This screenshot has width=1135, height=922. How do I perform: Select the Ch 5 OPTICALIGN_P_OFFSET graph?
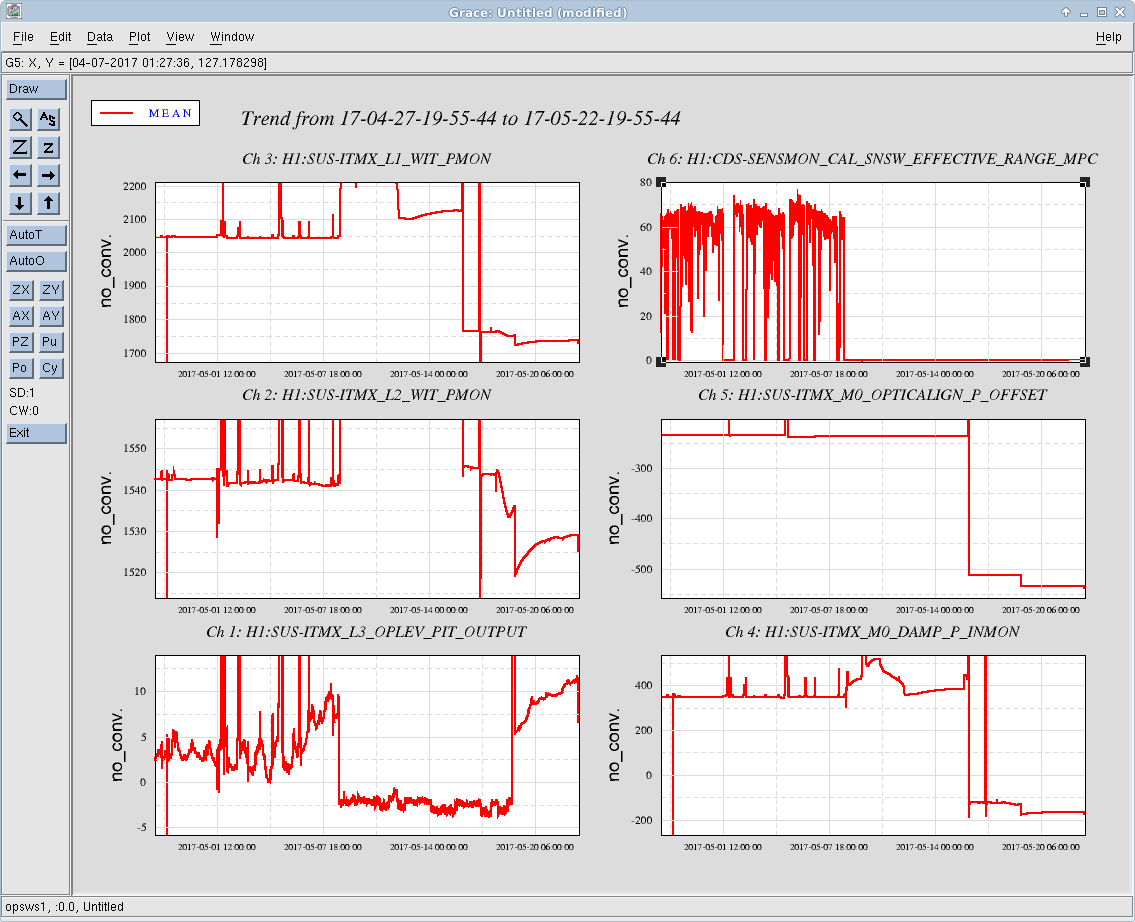click(x=873, y=509)
